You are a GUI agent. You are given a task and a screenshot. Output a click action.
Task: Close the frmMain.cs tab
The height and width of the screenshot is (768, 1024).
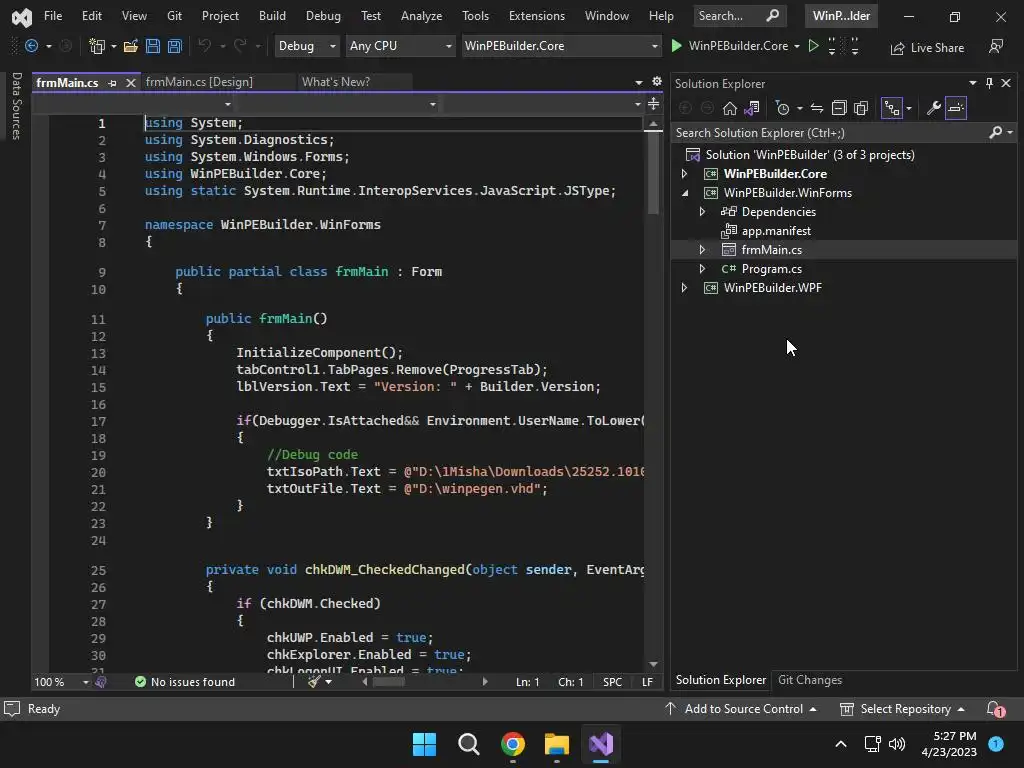point(131,83)
